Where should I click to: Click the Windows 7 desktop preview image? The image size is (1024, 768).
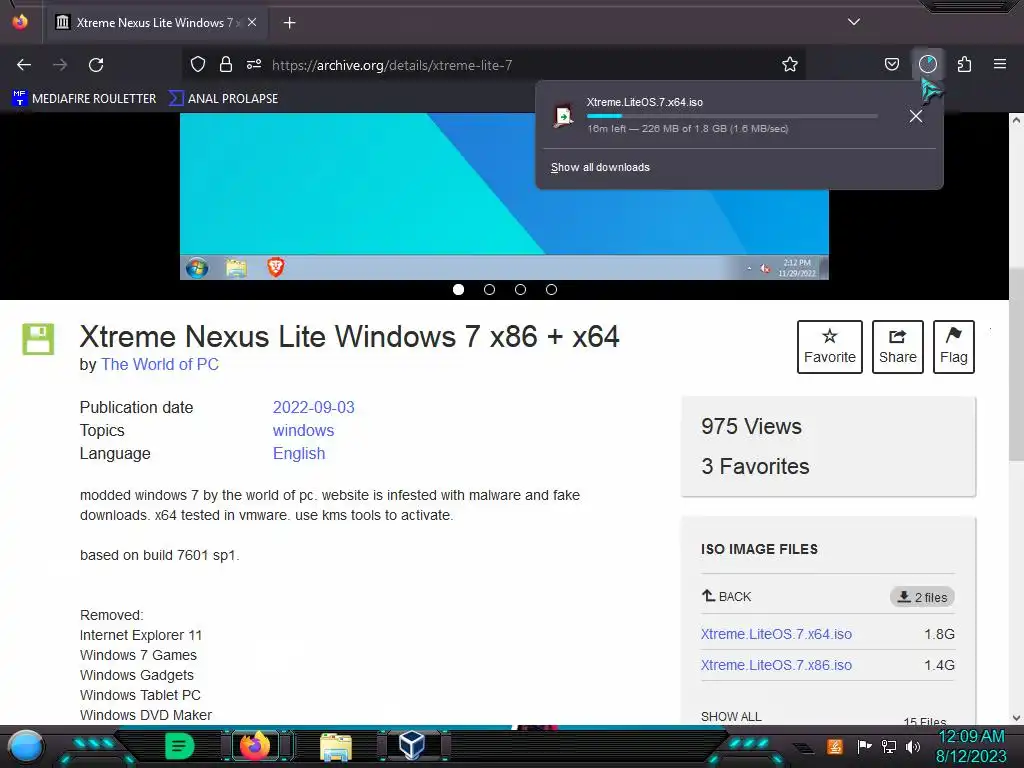[504, 196]
